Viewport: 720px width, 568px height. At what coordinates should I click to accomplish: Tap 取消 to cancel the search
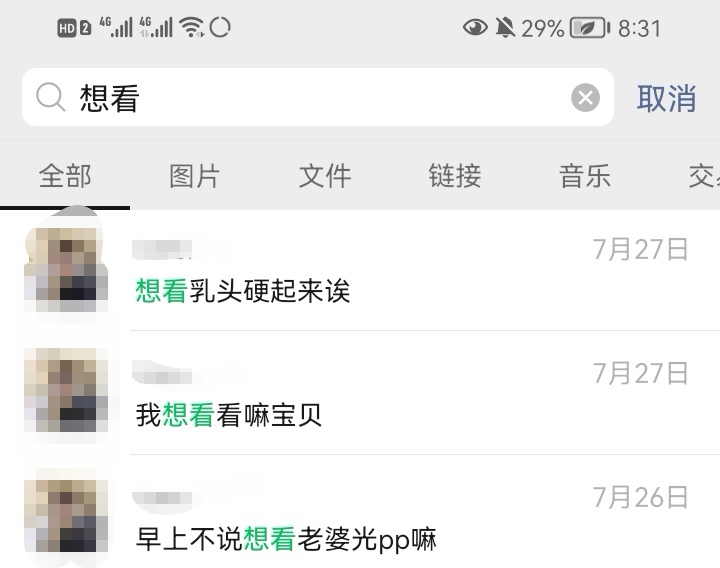pos(666,98)
